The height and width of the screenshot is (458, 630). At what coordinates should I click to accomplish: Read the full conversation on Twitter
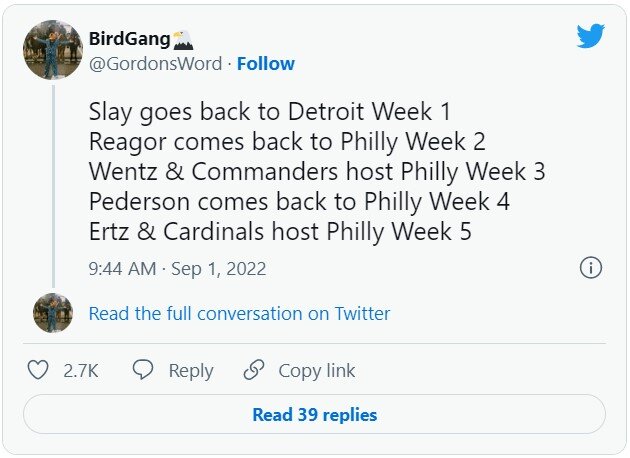pos(239,314)
